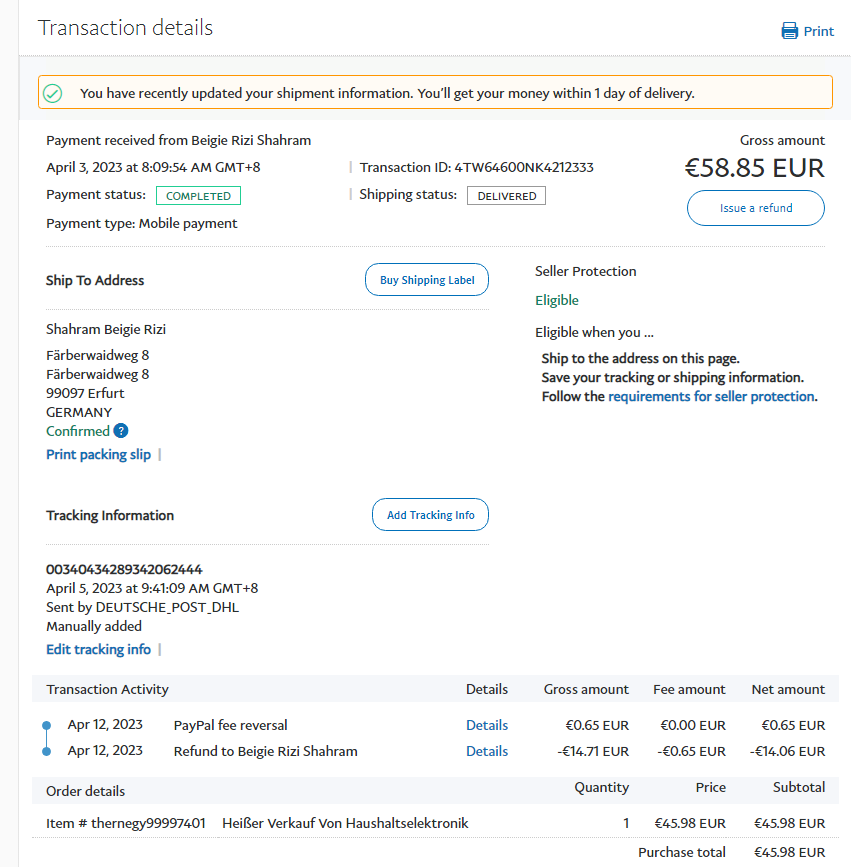View Details for PayPal fee reversal
Image resolution: width=851 pixels, height=867 pixels.
click(x=487, y=725)
